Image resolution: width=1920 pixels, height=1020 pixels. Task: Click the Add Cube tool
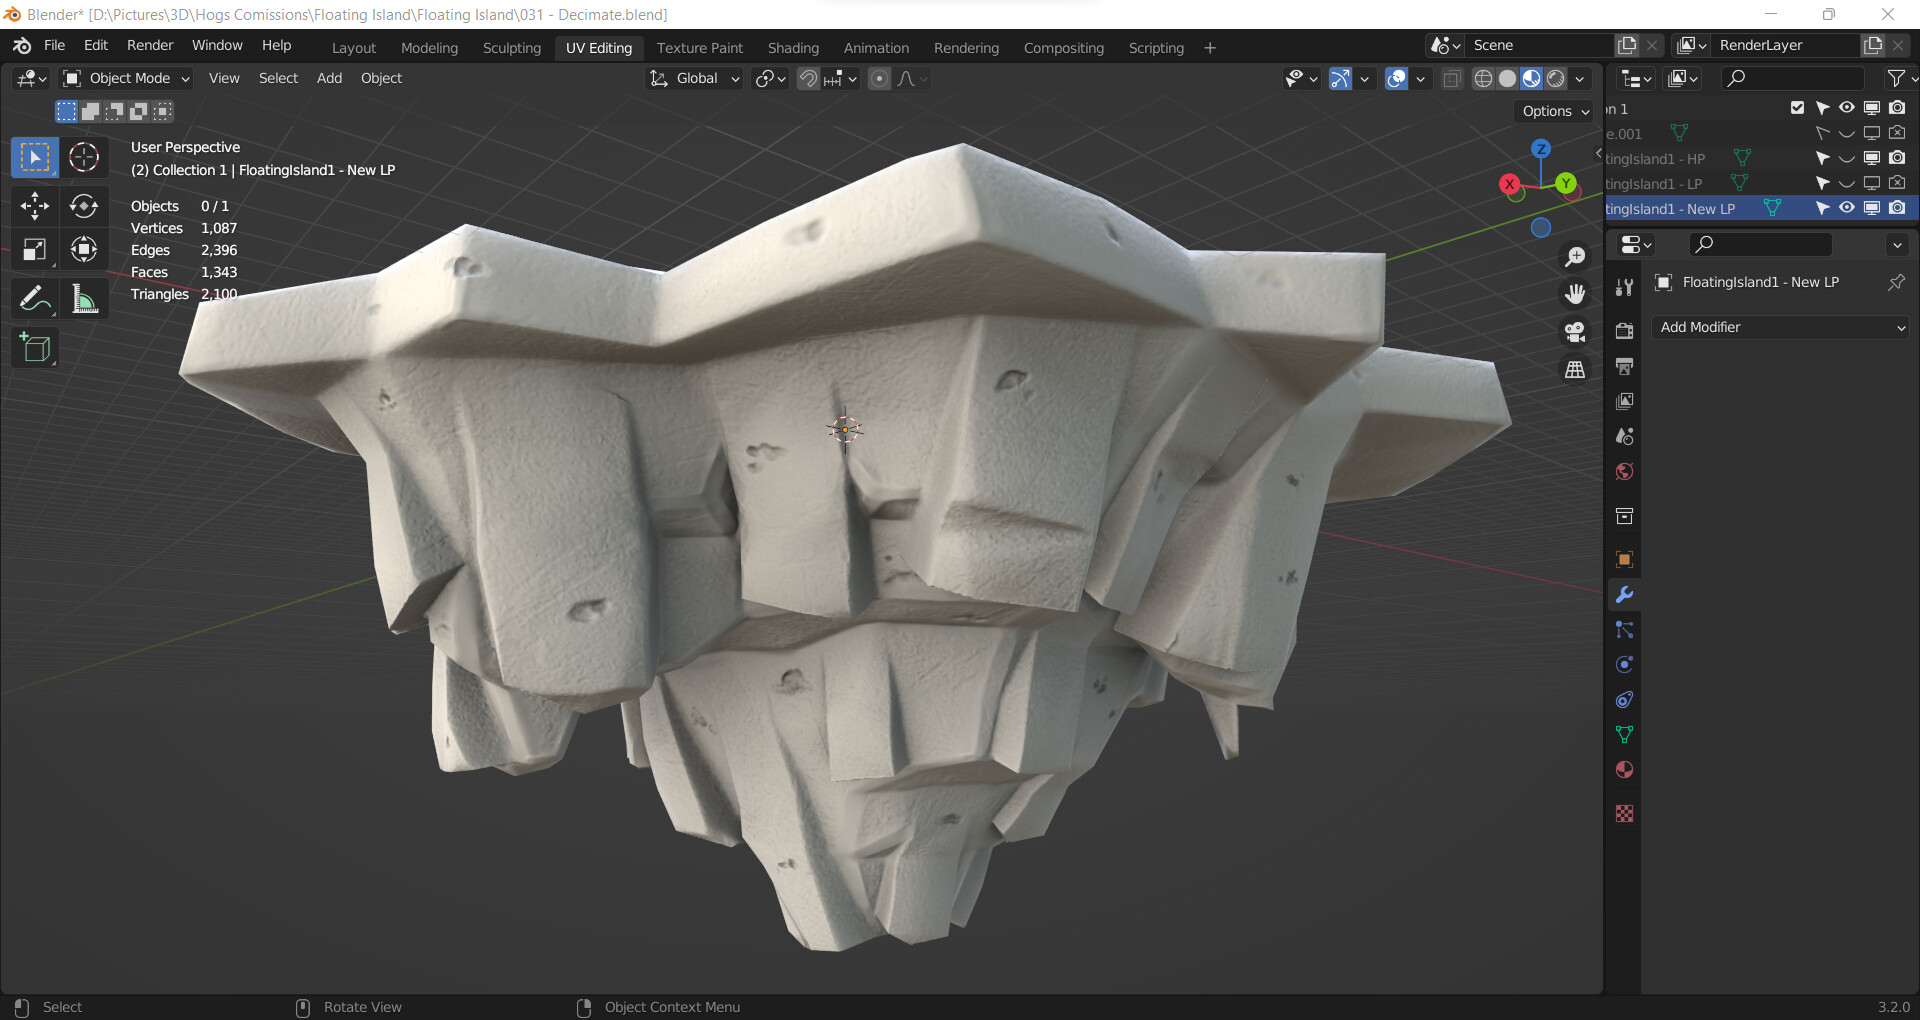[34, 348]
